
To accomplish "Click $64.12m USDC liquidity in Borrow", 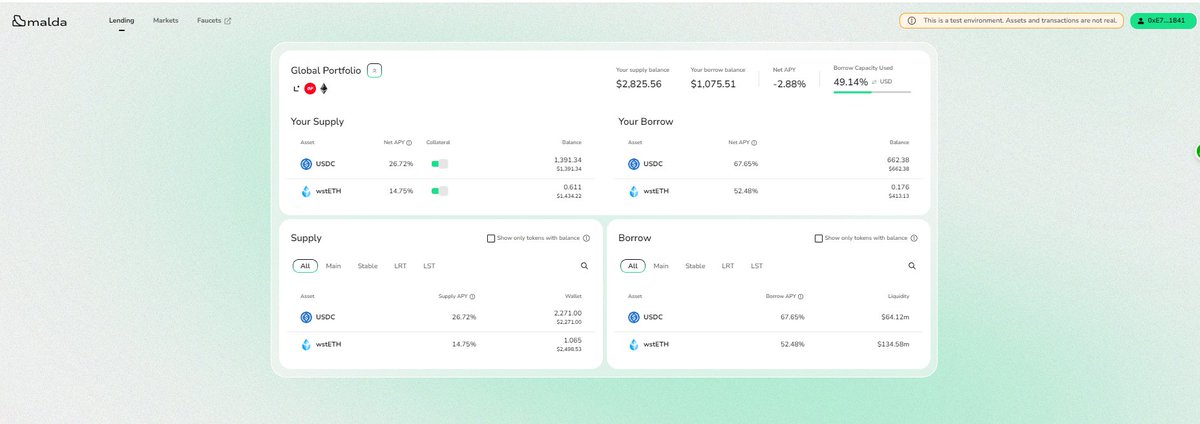I will pyautogui.click(x=895, y=317).
